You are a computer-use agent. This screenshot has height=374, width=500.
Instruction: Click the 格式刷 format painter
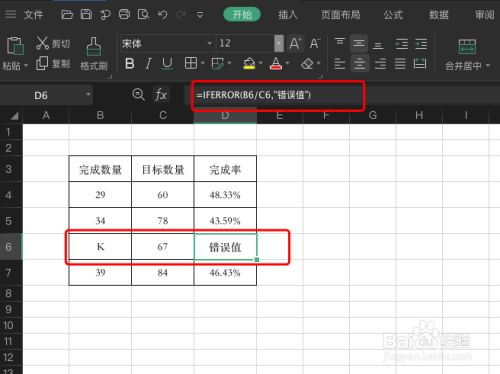pos(94,53)
